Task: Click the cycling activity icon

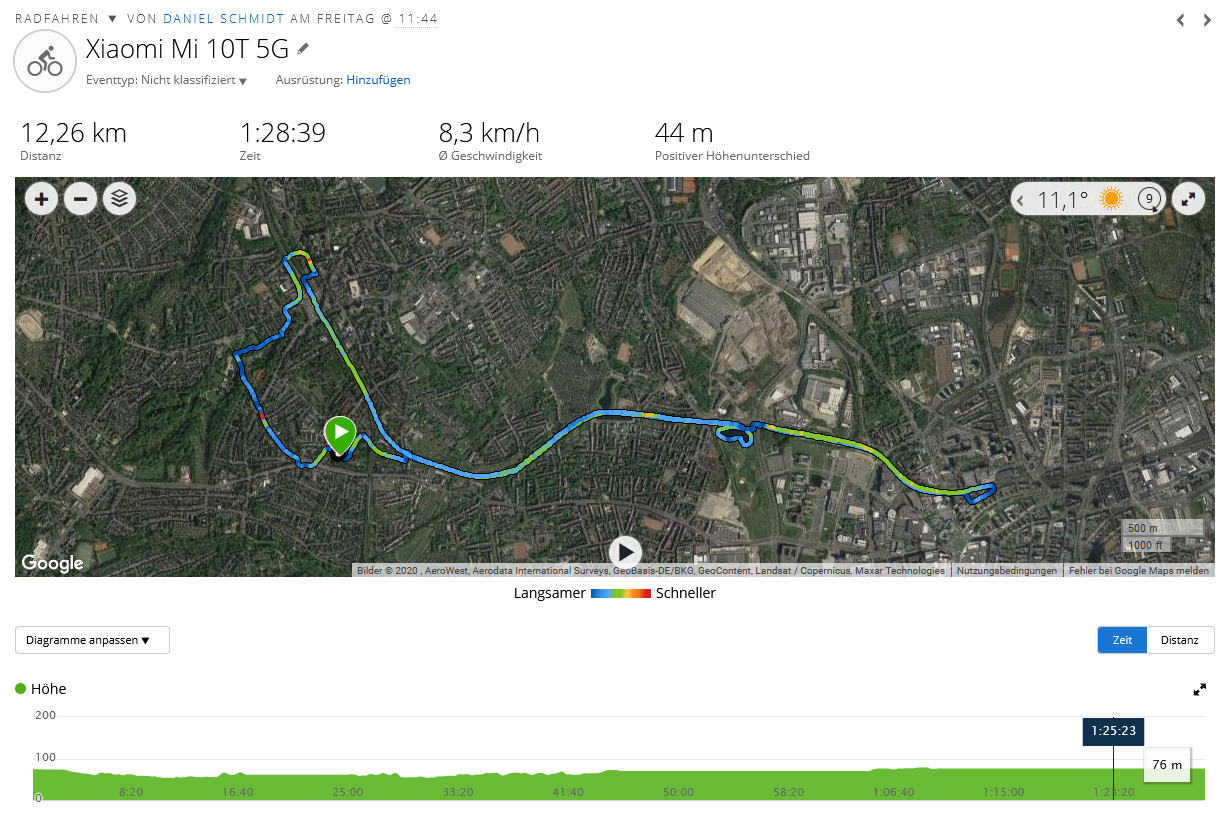Action: pos(45,61)
